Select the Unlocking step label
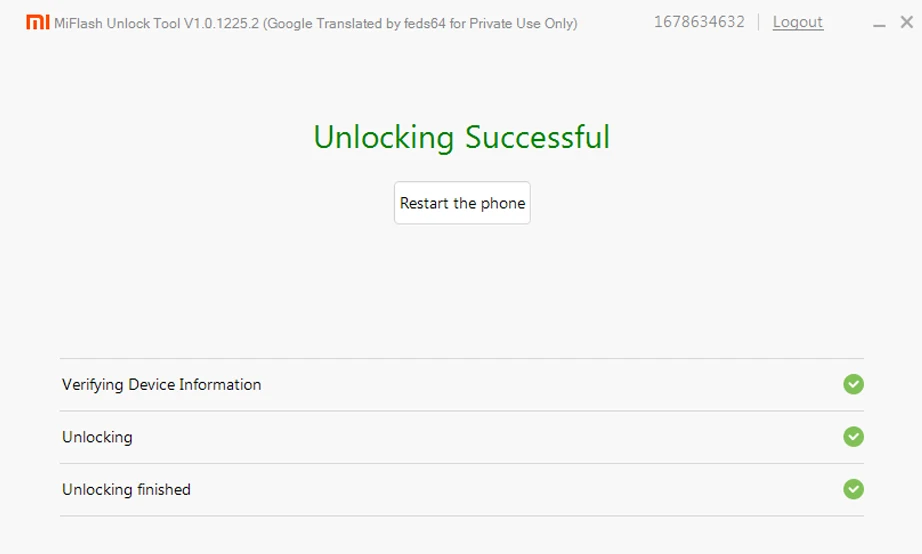 [x=97, y=437]
